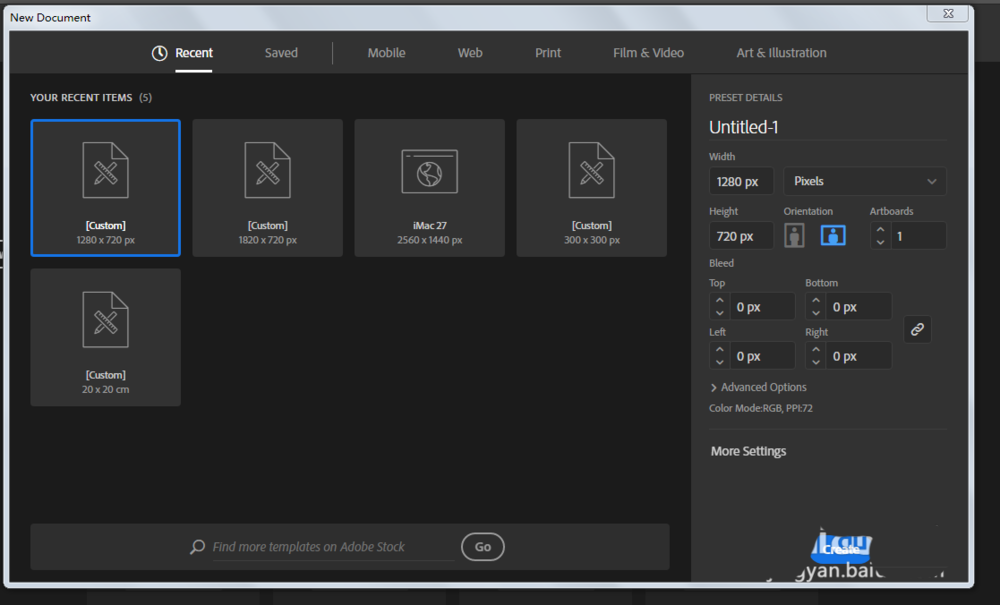Viewport: 1000px width, 605px height.
Task: Click the search magnifier icon
Action: click(x=197, y=547)
